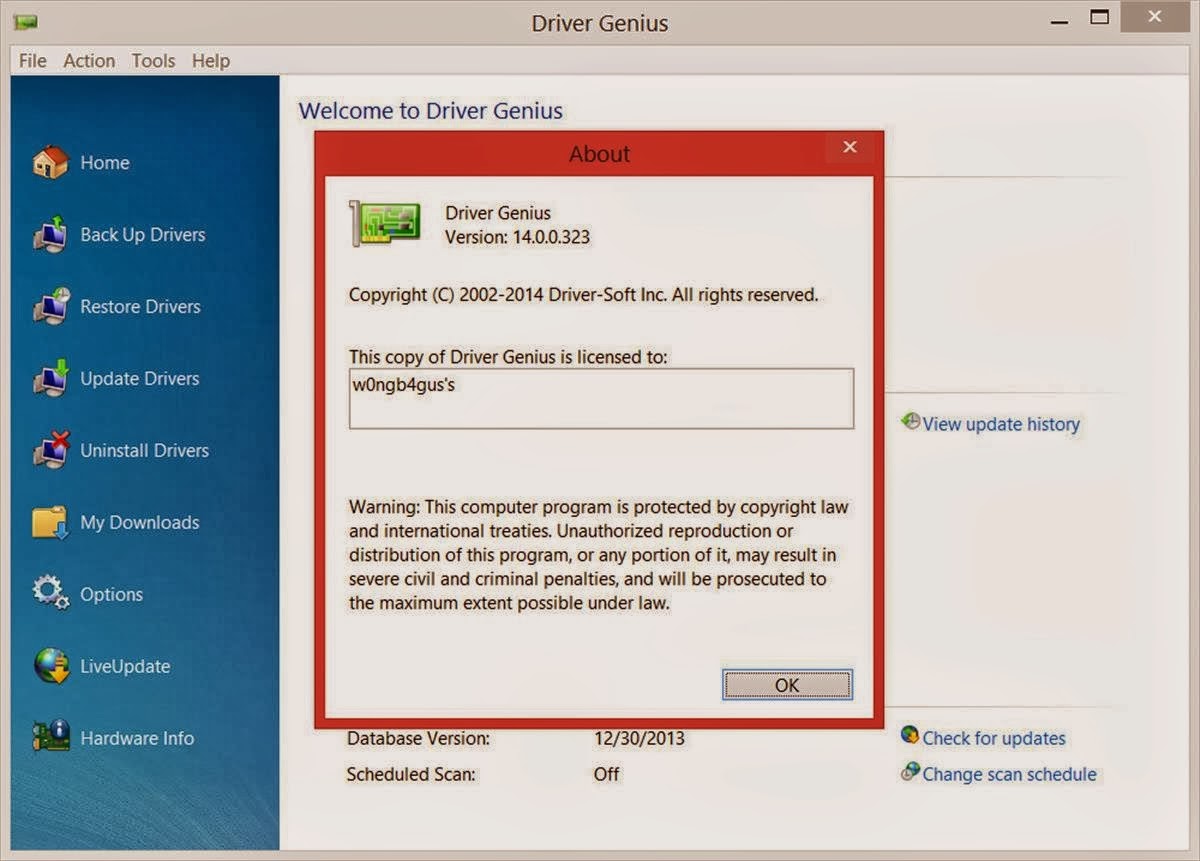Open the Check for updates link
Screen dimensions: 1200x861
tap(994, 738)
